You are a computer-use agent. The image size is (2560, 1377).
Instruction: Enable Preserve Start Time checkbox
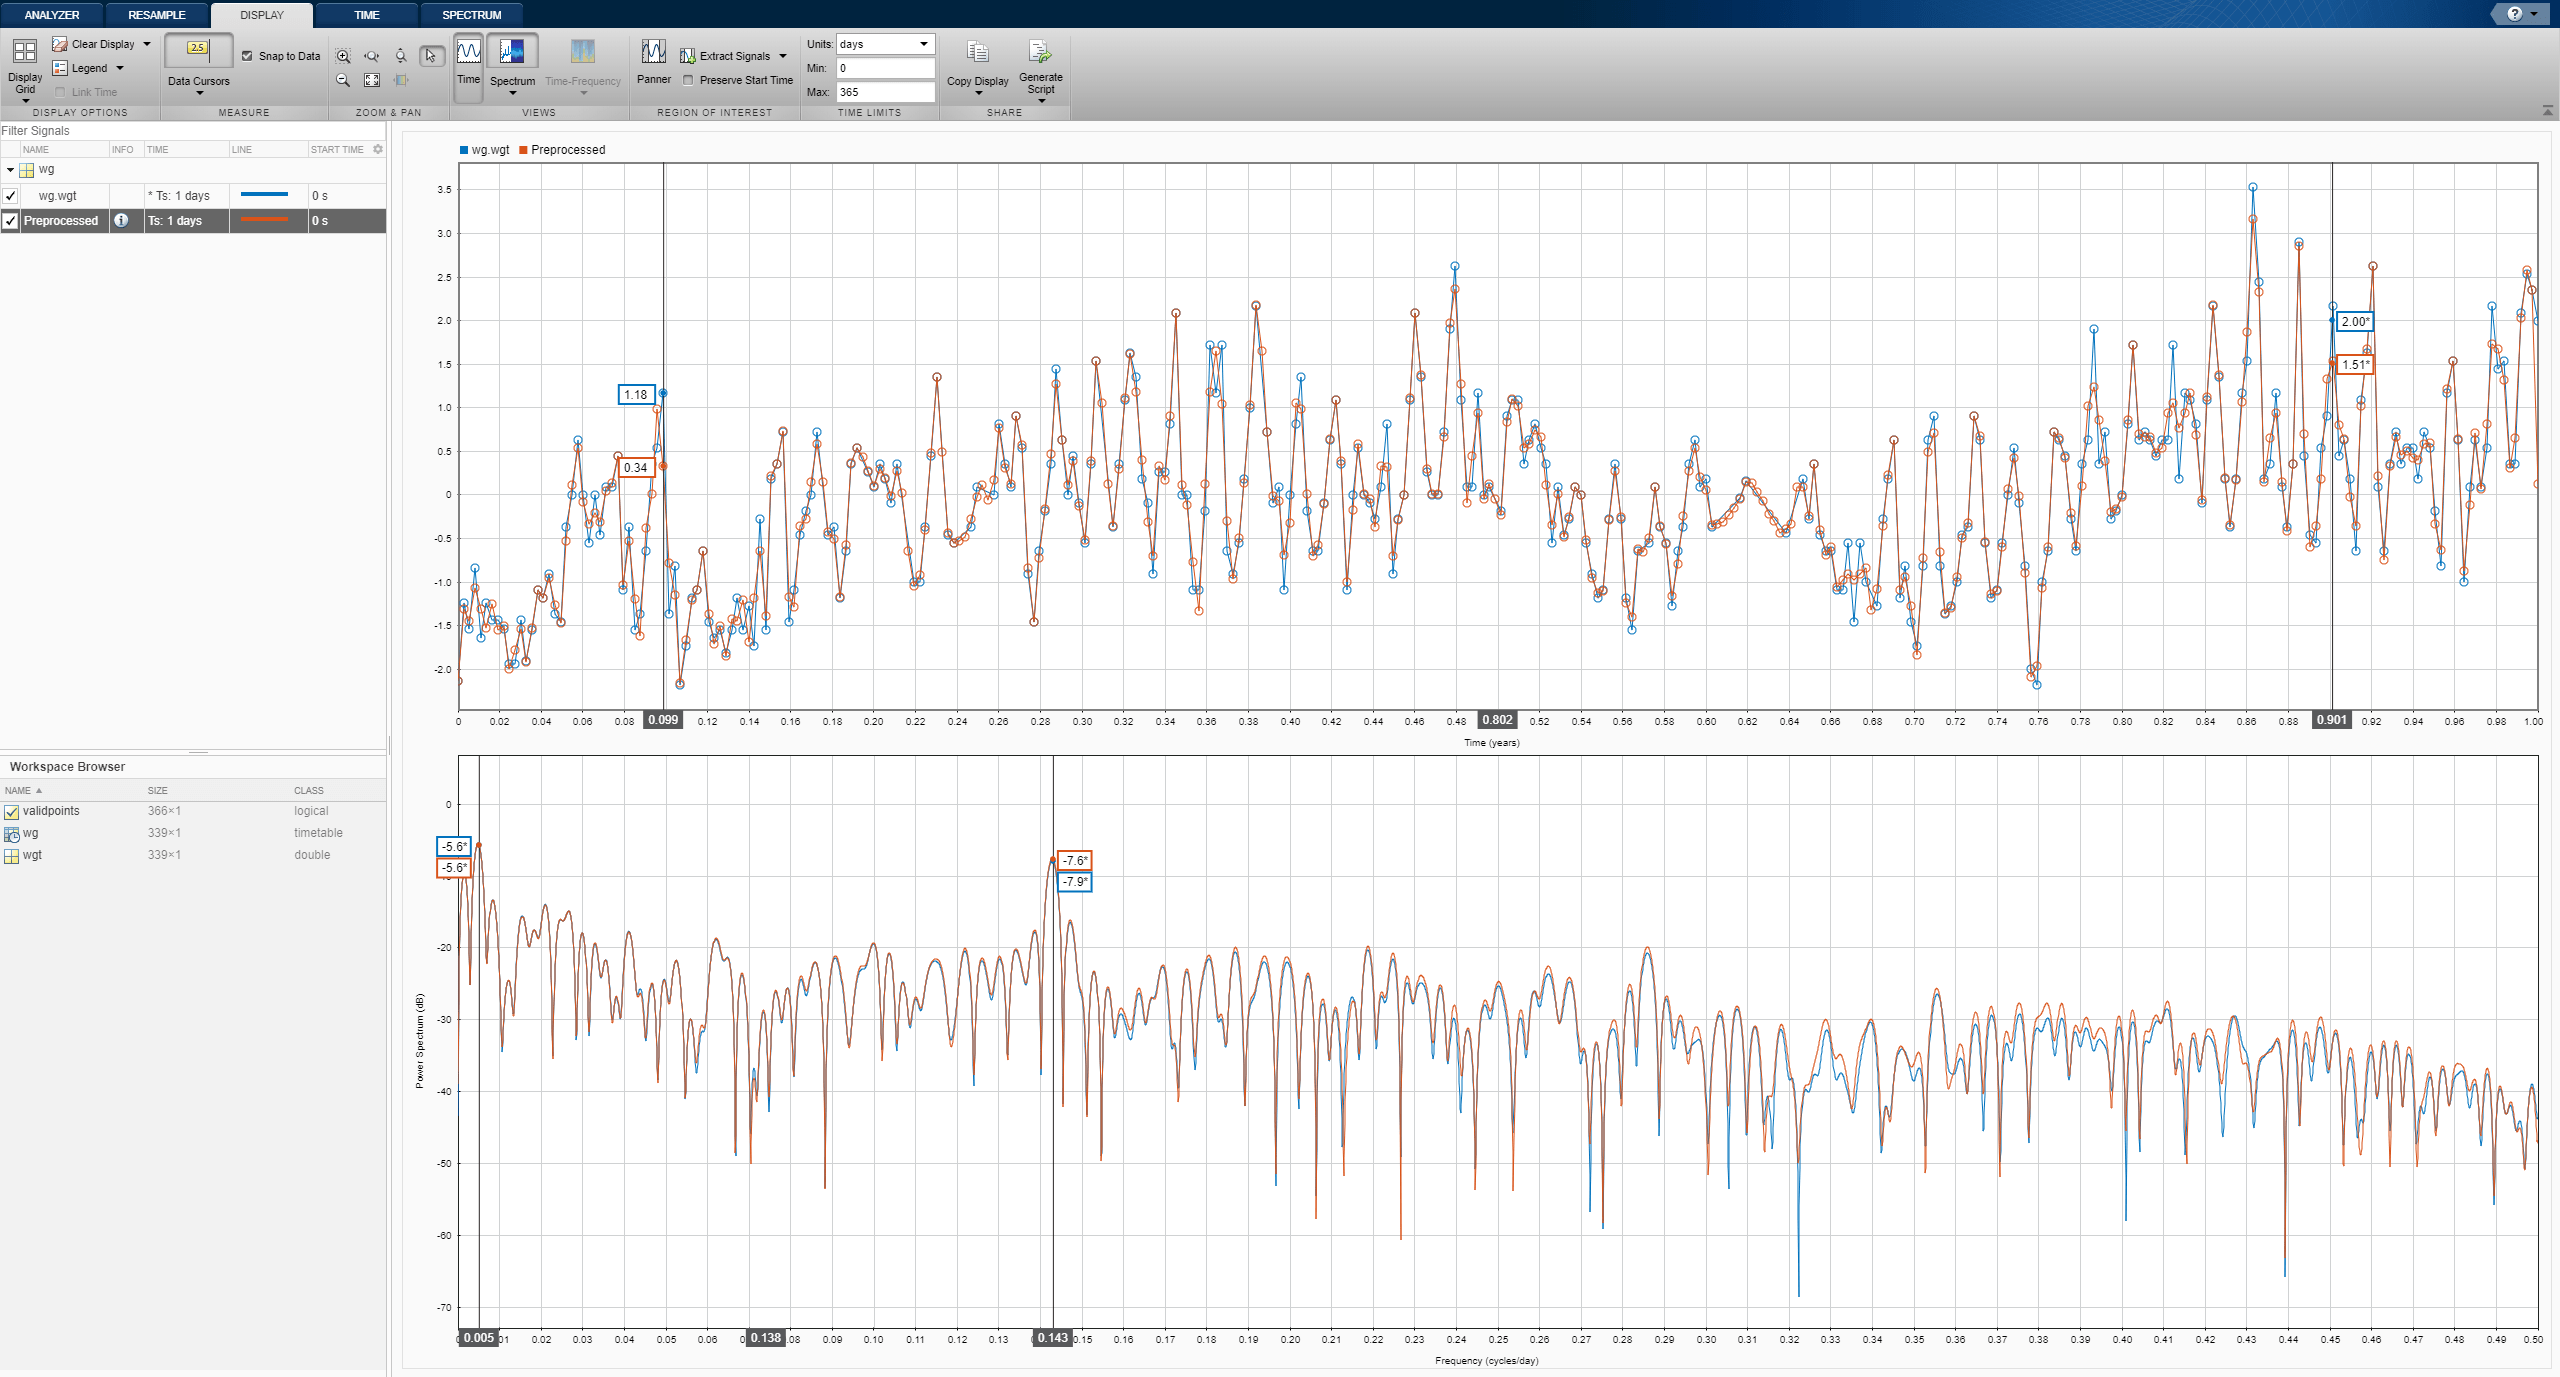point(688,81)
